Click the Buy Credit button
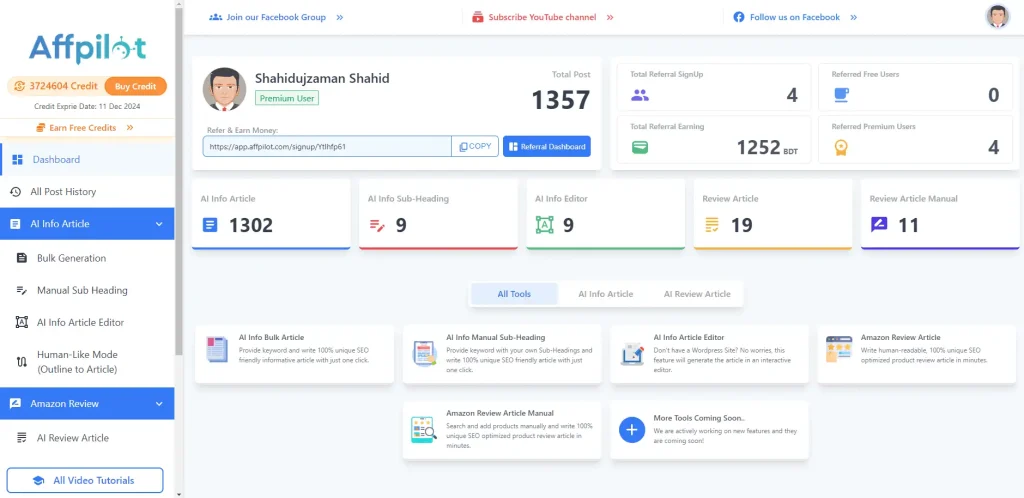The width and height of the screenshot is (1024, 498). coord(135,86)
